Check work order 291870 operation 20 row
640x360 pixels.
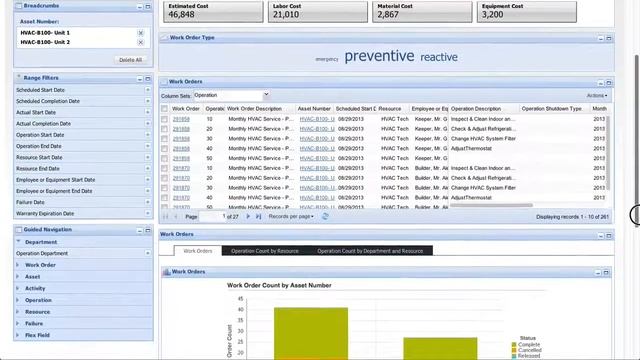coord(164,178)
